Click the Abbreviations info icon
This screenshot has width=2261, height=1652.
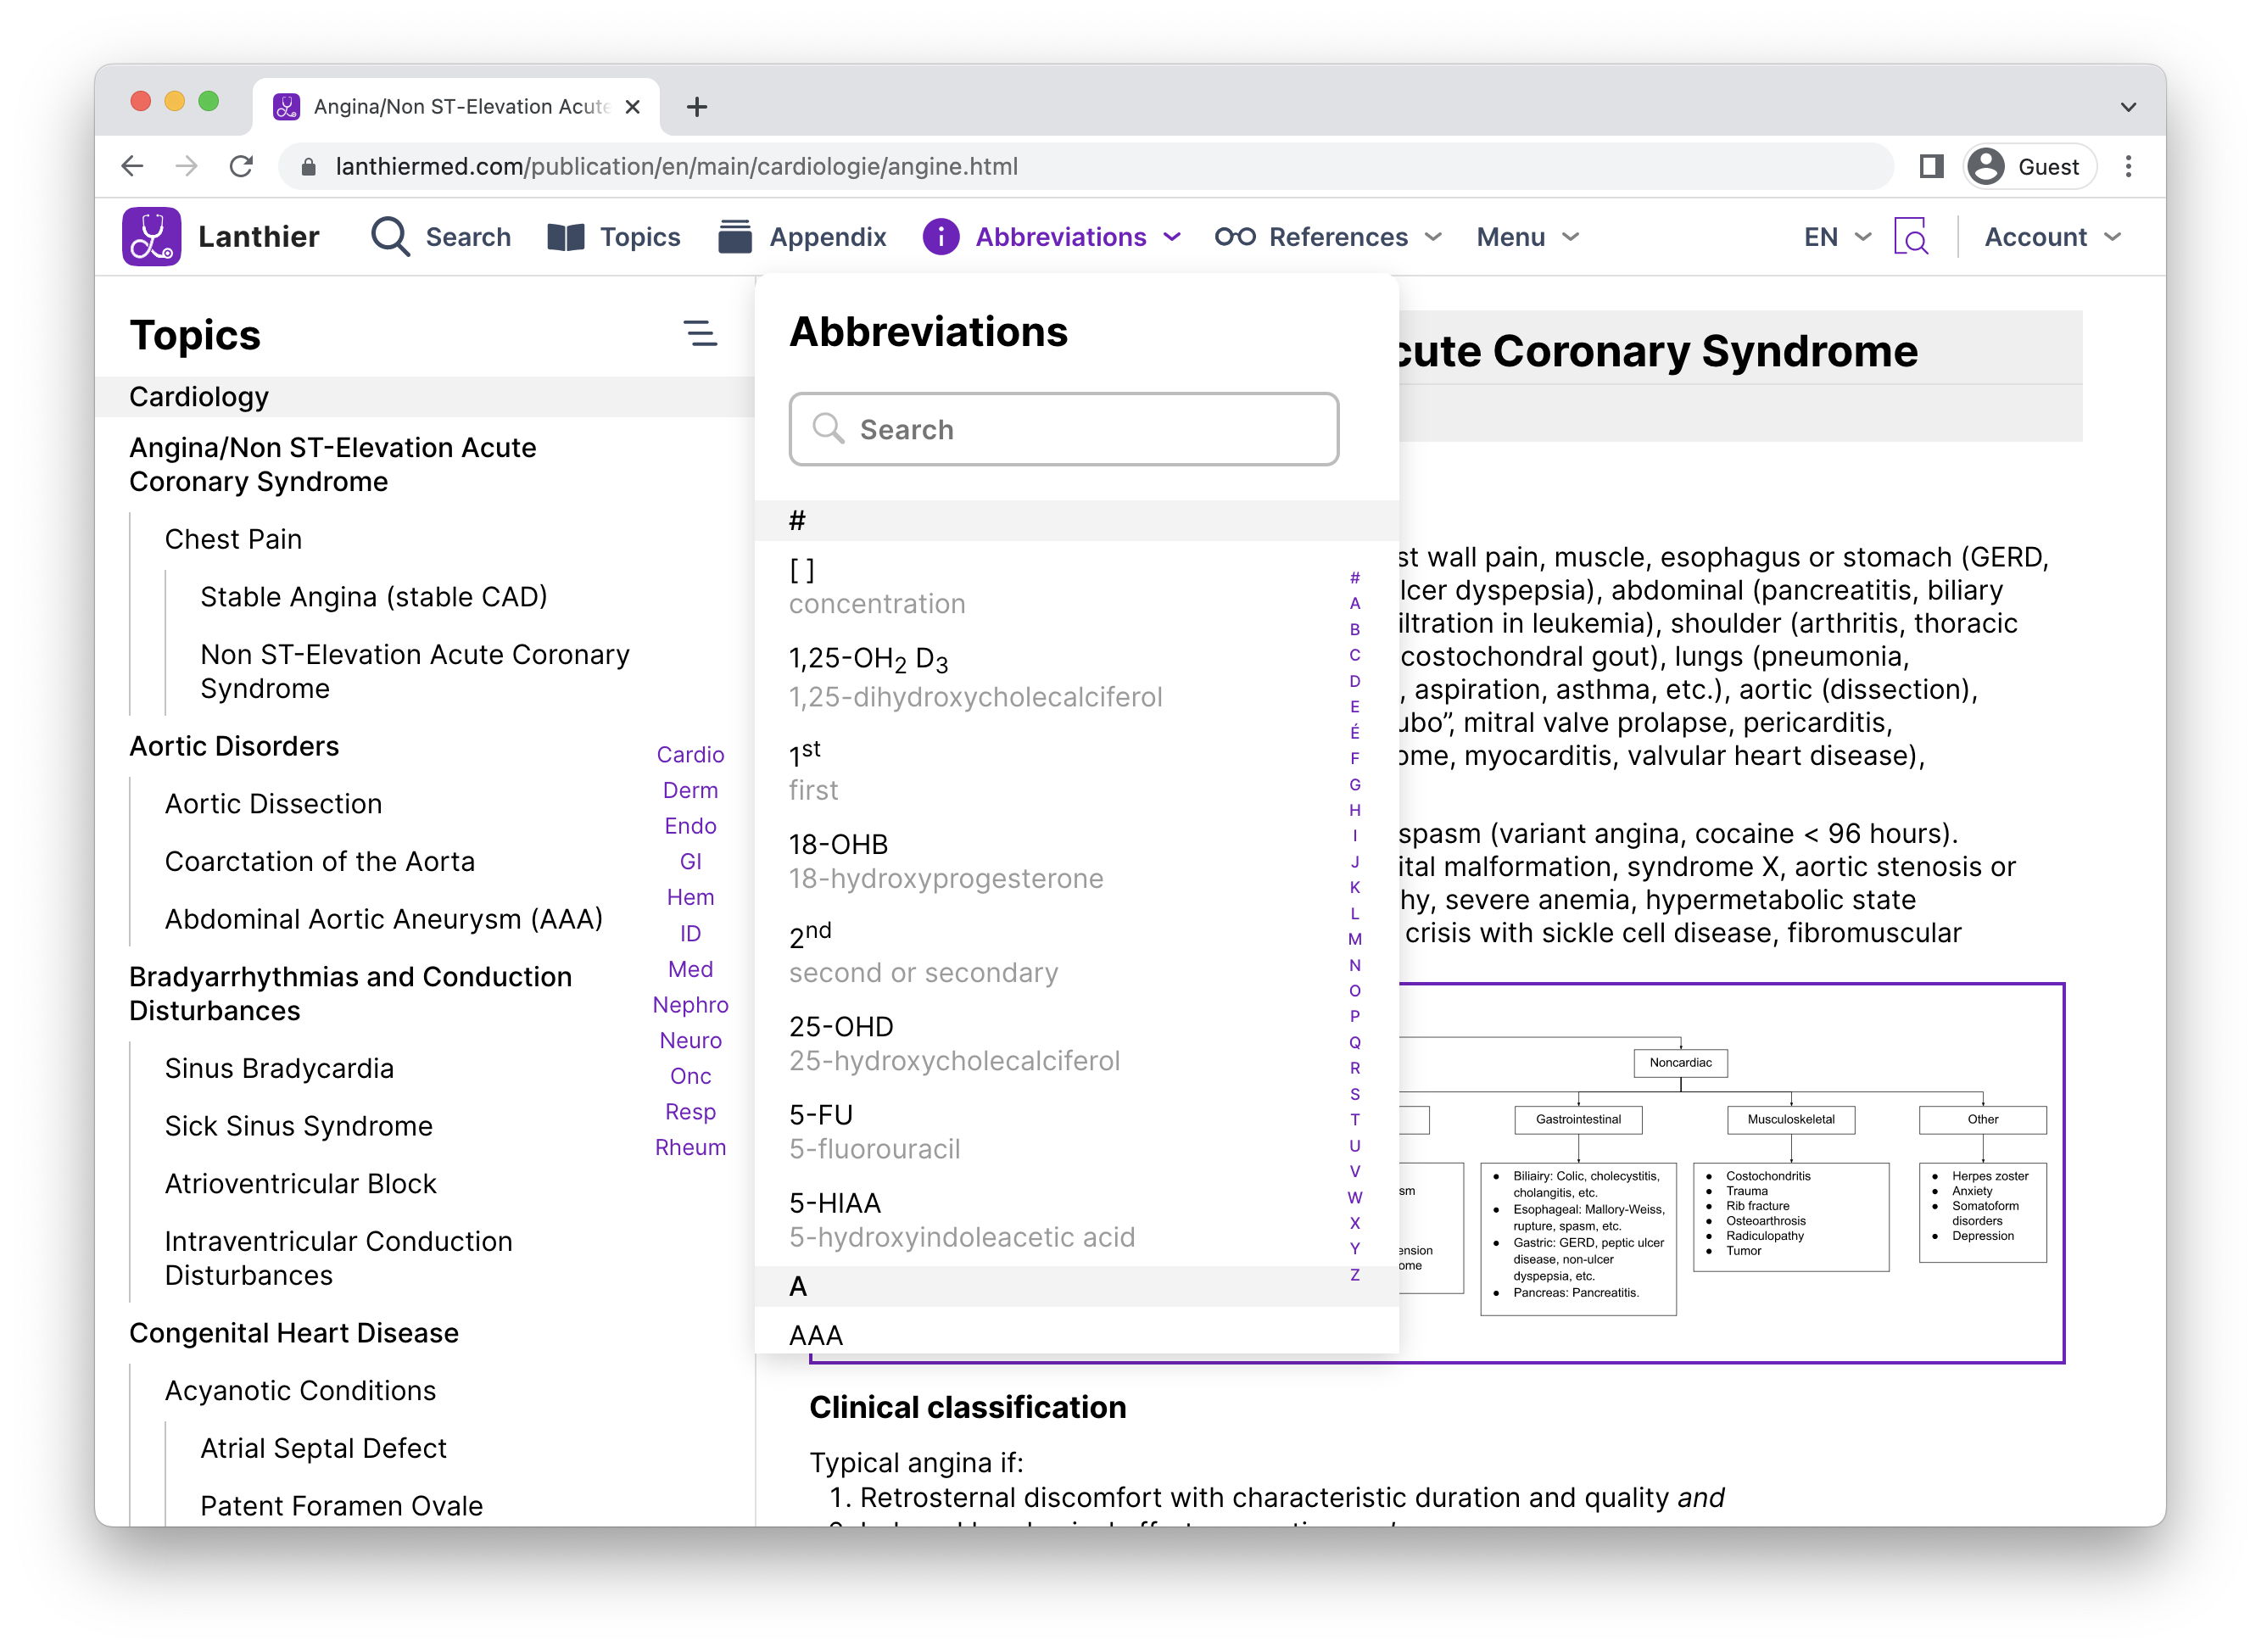tap(940, 237)
